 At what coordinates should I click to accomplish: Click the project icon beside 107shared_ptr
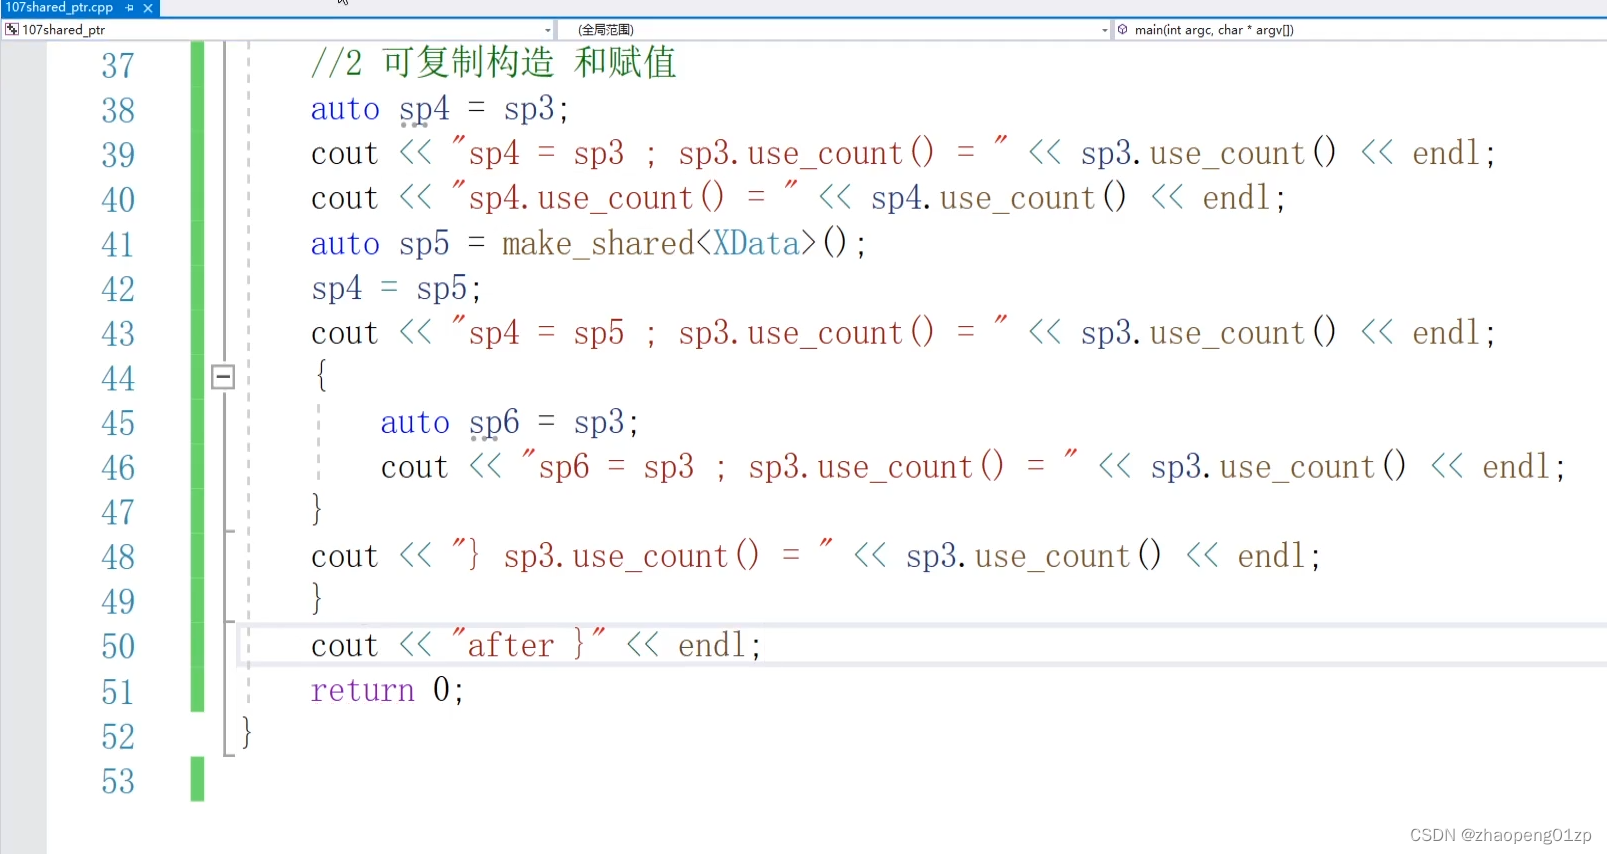pos(12,30)
